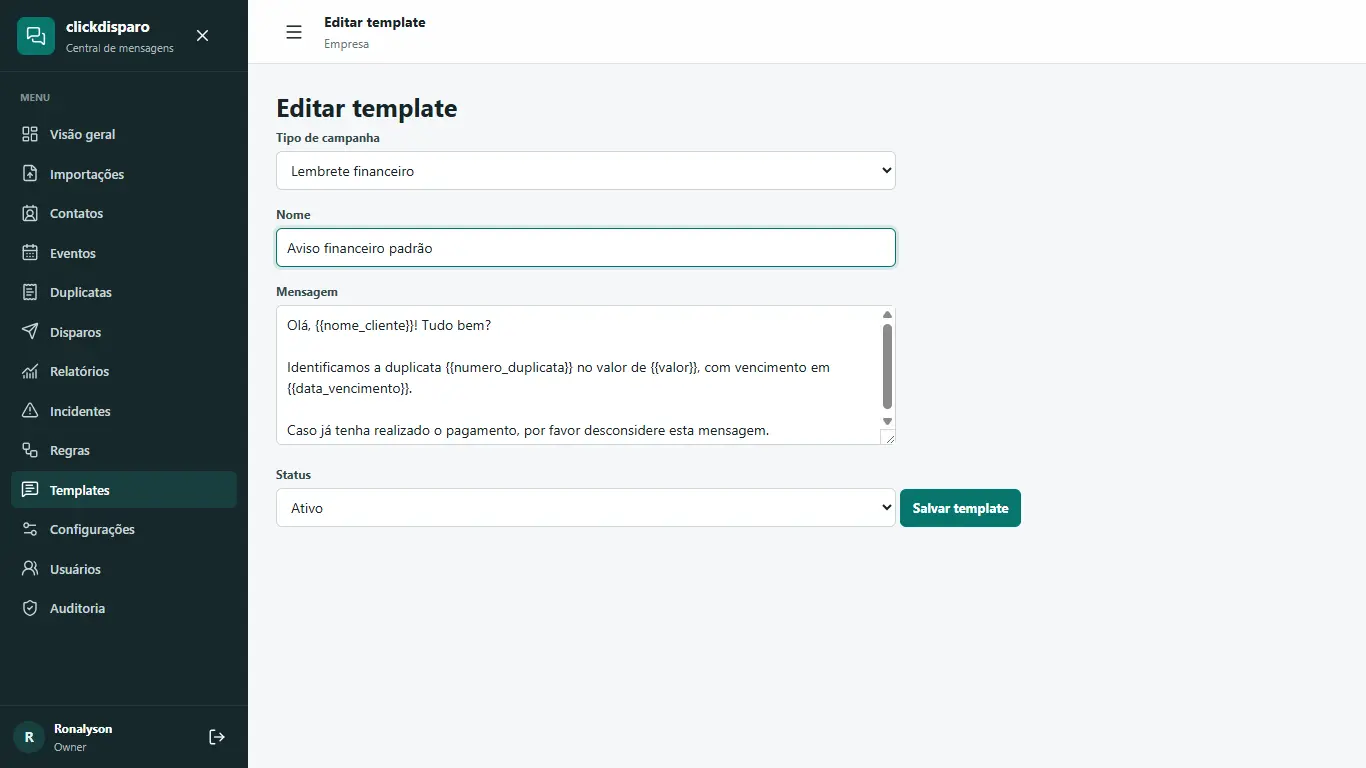This screenshot has height=768, width=1366.
Task: Click the logout icon beside Ronalyson
Action: 217,737
